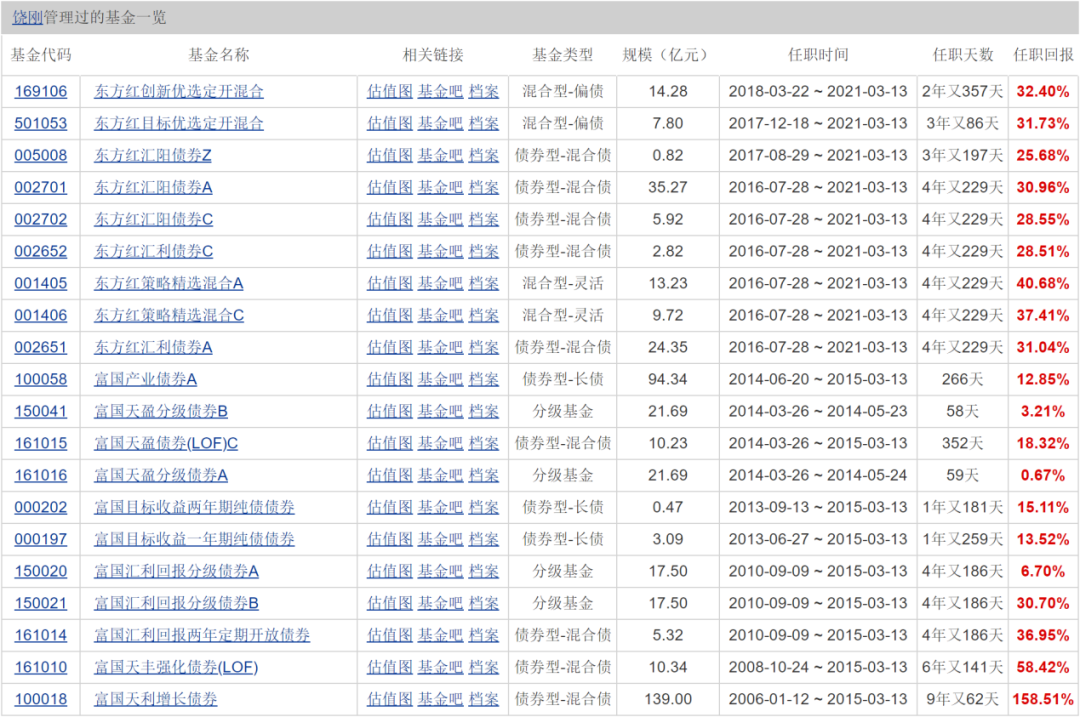Open 东方红策略精选混合A fund page
Screen dimensions: 1080x717
(x=168, y=283)
